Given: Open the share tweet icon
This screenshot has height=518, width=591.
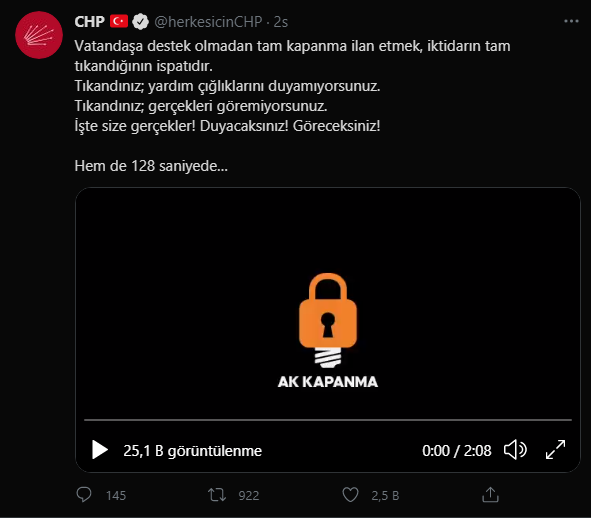Looking at the screenshot, I should (490, 495).
